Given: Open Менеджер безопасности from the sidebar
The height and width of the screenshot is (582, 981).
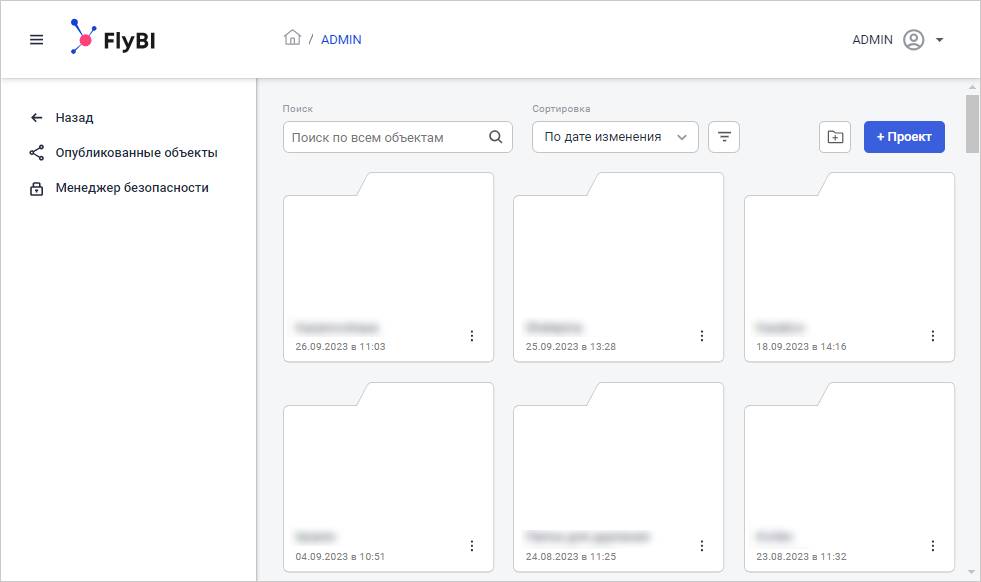Looking at the screenshot, I should click(x=132, y=187).
